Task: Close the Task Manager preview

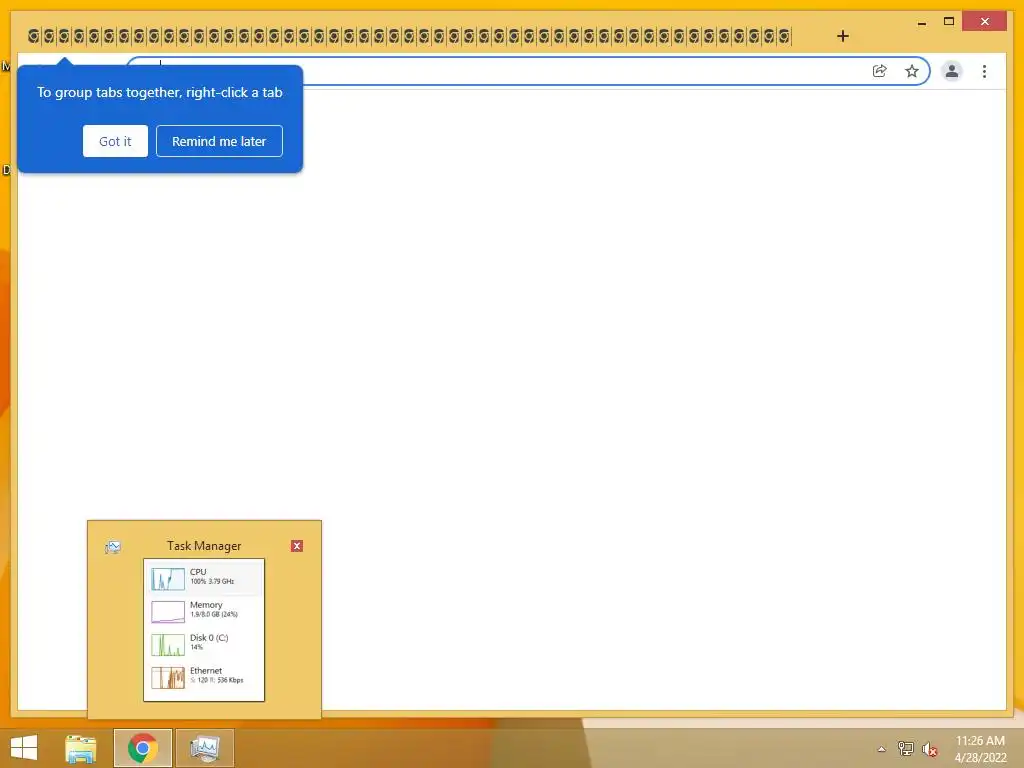Action: (x=297, y=546)
